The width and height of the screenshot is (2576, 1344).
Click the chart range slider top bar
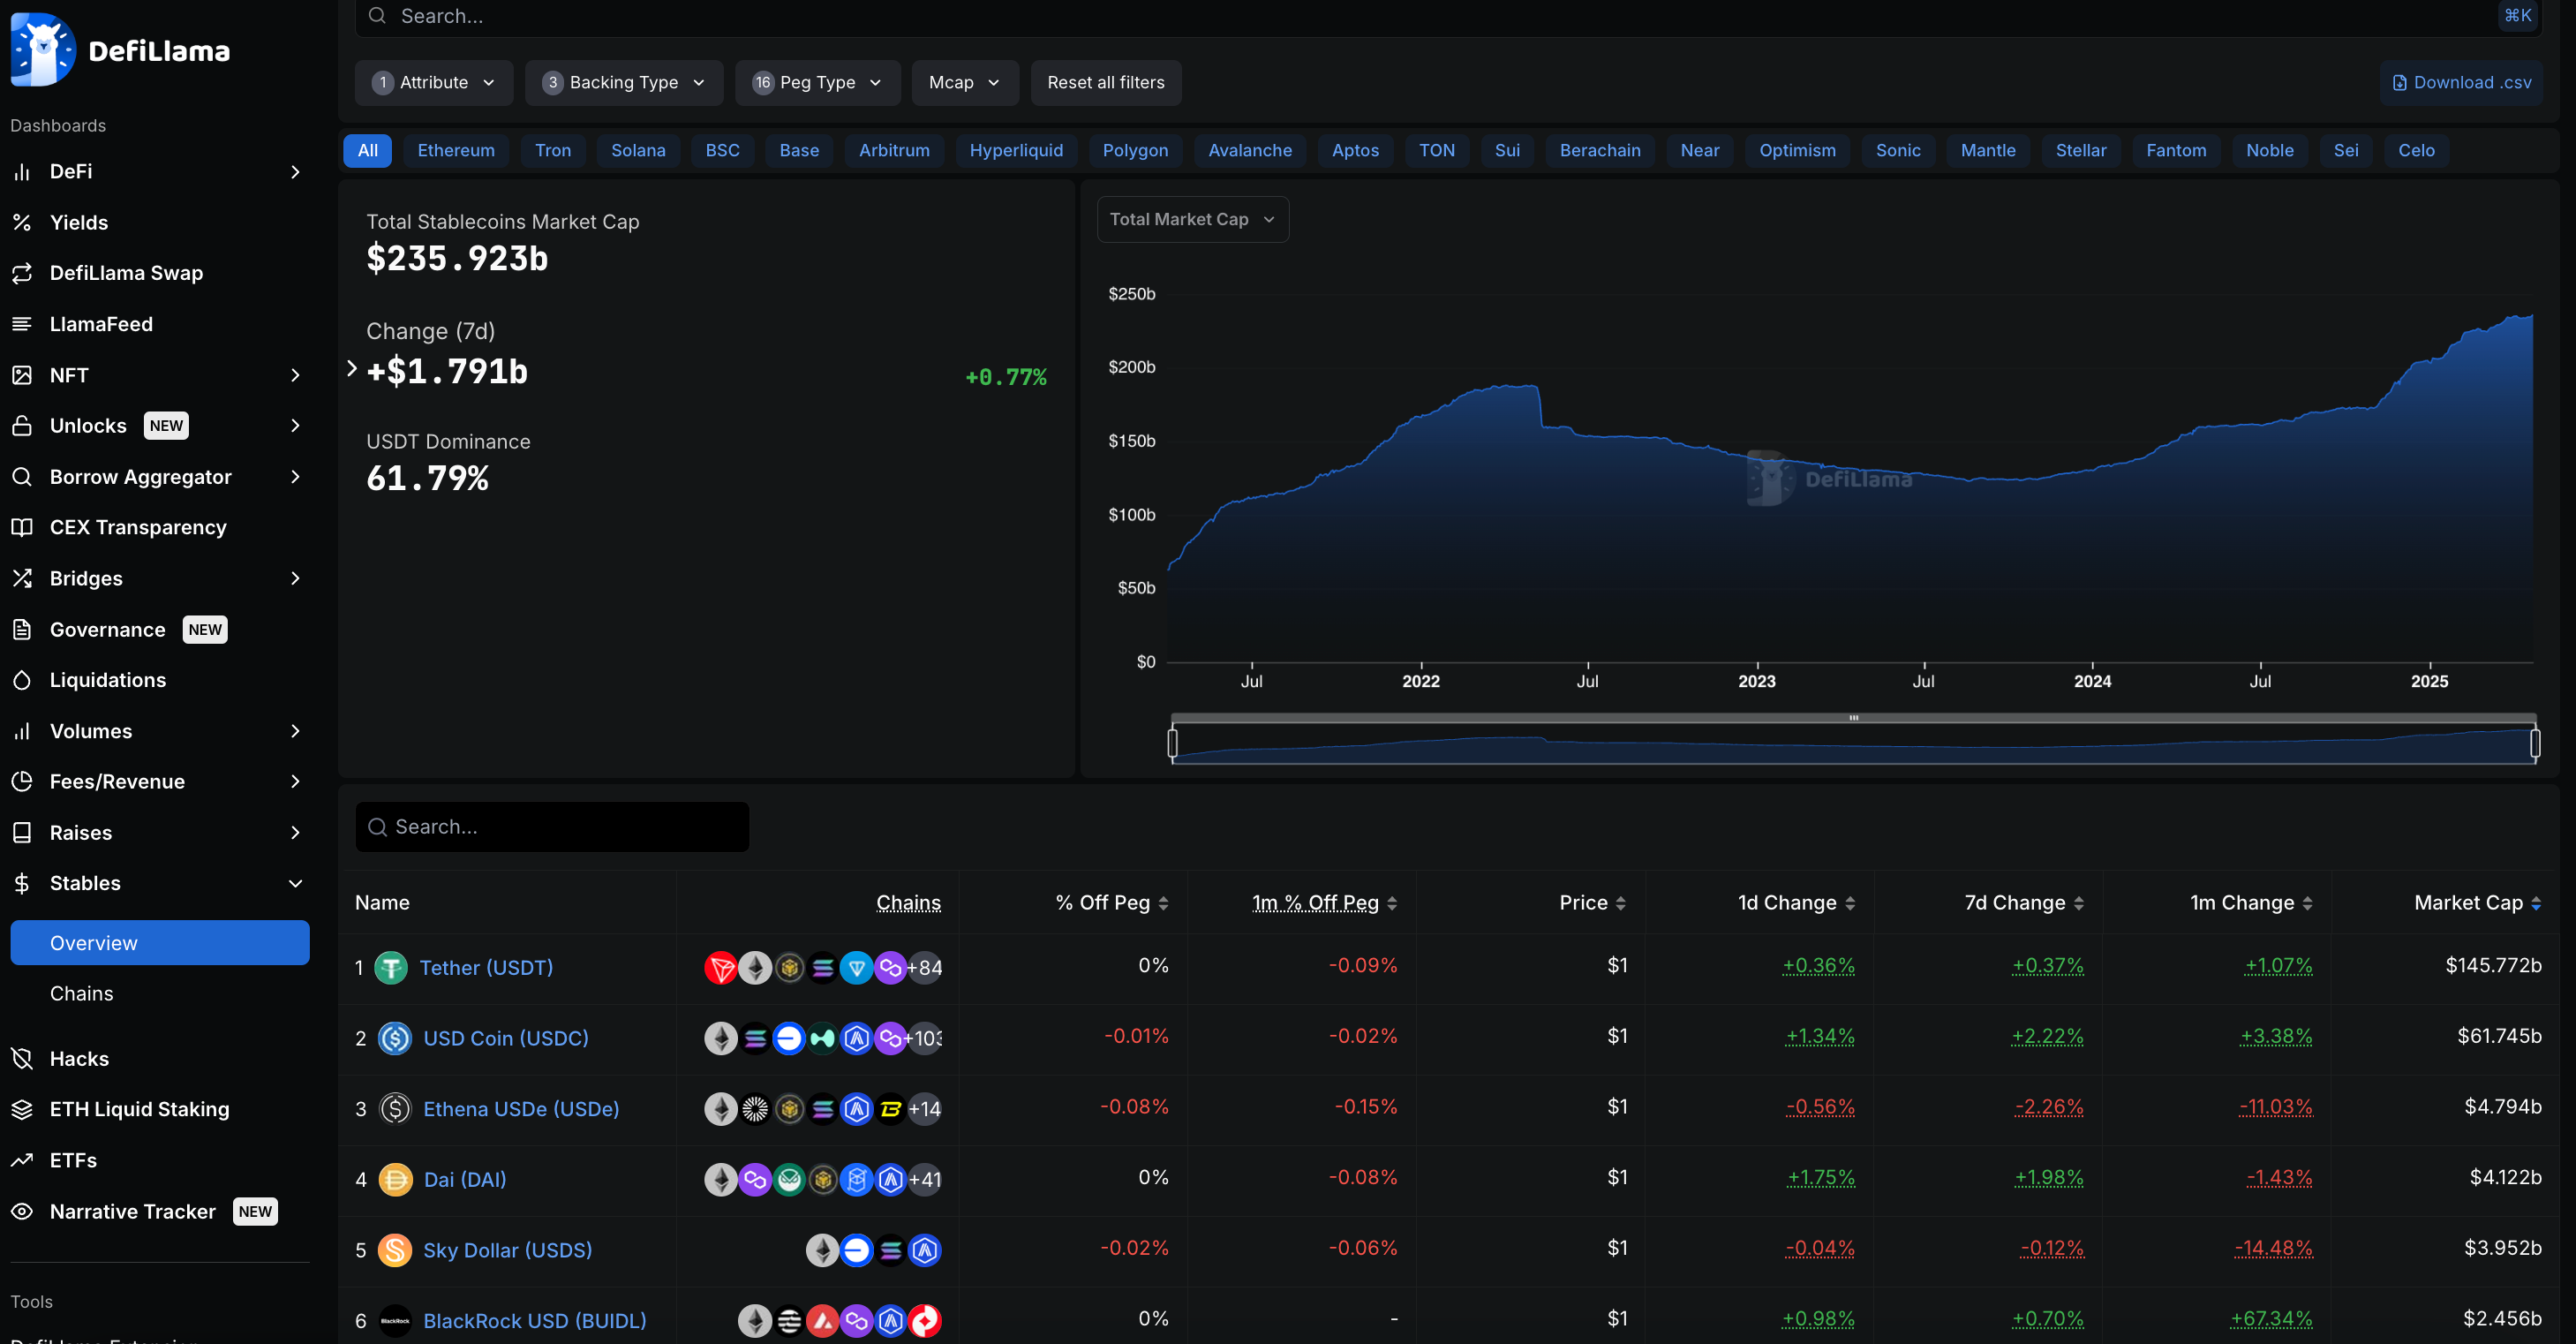click(1853, 718)
